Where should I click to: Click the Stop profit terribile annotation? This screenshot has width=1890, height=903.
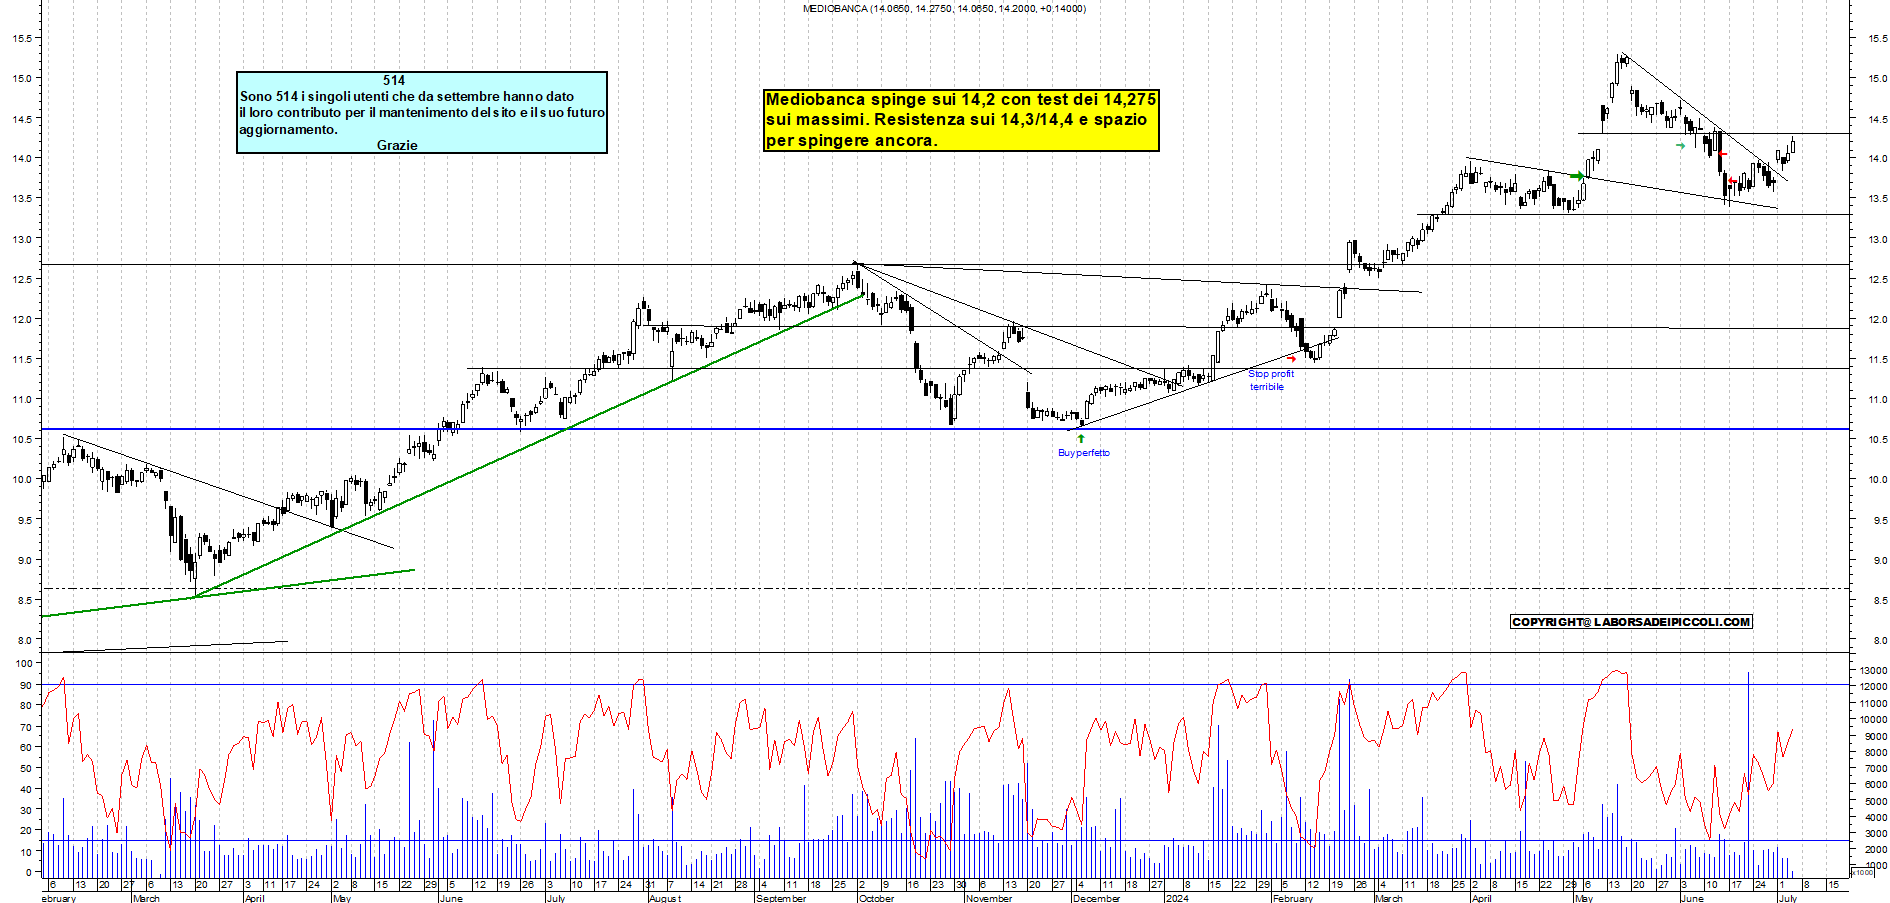(x=1270, y=380)
